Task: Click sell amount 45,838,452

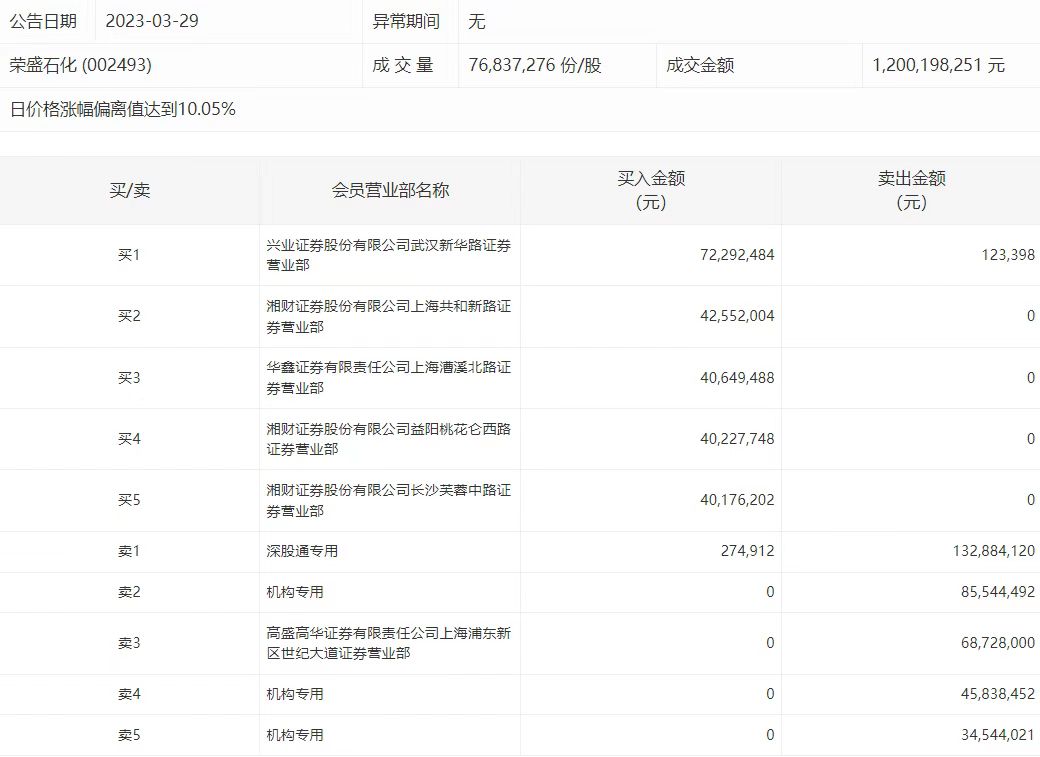Action: [998, 694]
